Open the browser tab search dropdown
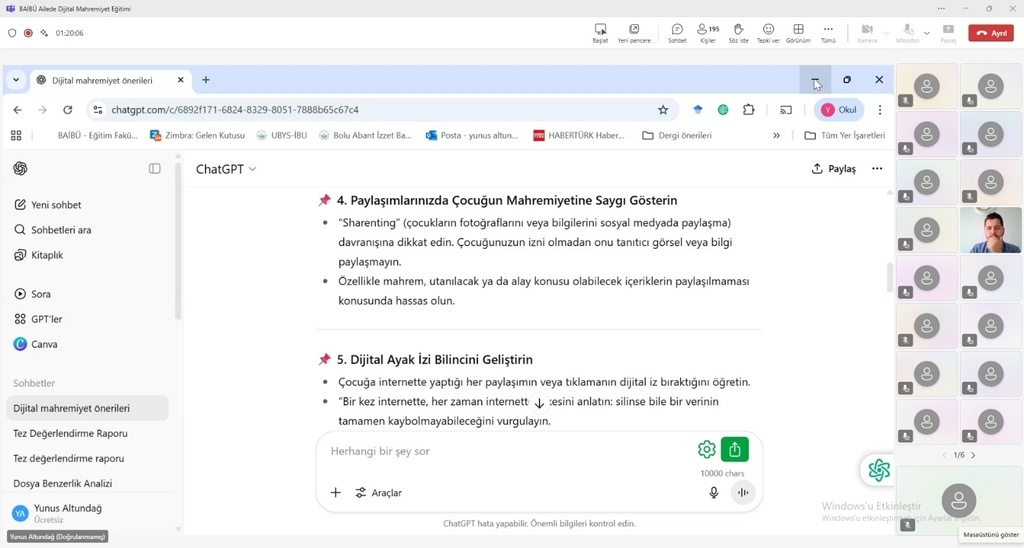This screenshot has height=548, width=1024. (x=16, y=80)
